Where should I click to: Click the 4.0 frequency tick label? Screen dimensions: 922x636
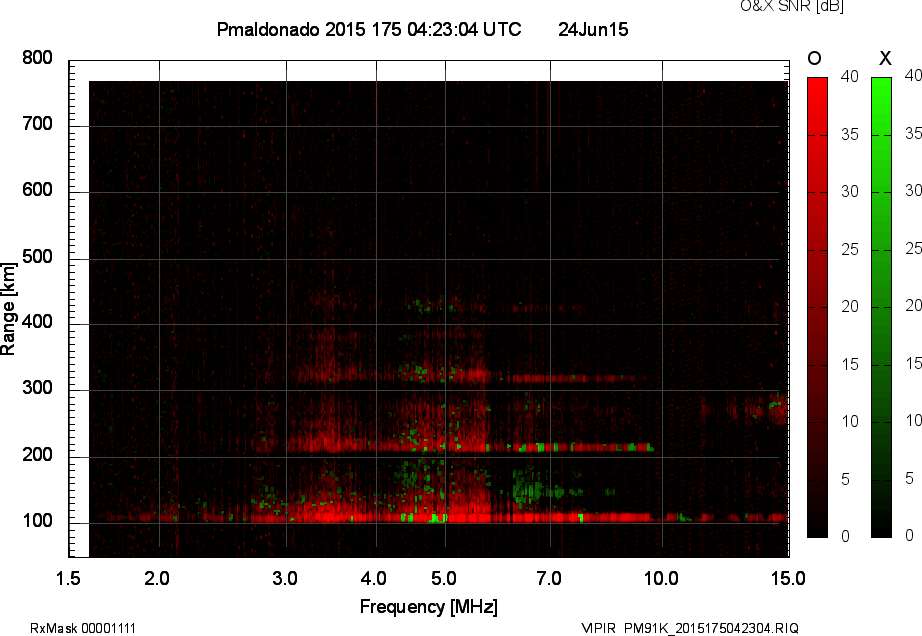(x=373, y=579)
